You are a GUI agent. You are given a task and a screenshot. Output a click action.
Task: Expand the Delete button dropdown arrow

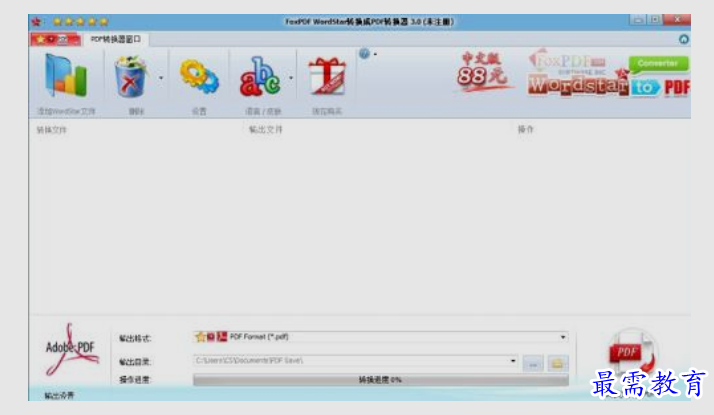coord(161,78)
